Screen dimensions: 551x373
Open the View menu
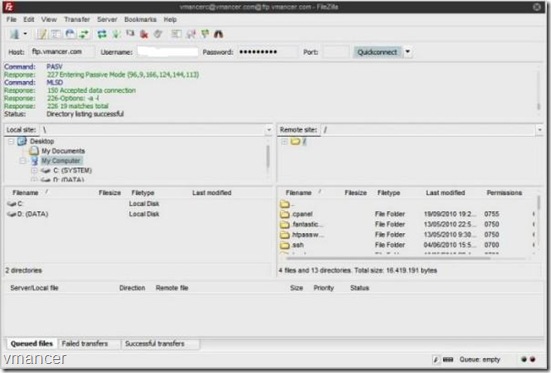[x=49, y=19]
